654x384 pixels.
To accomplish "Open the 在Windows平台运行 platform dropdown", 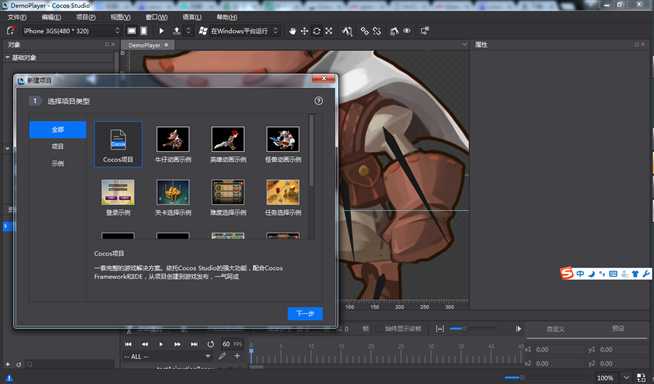I will 239,31.
